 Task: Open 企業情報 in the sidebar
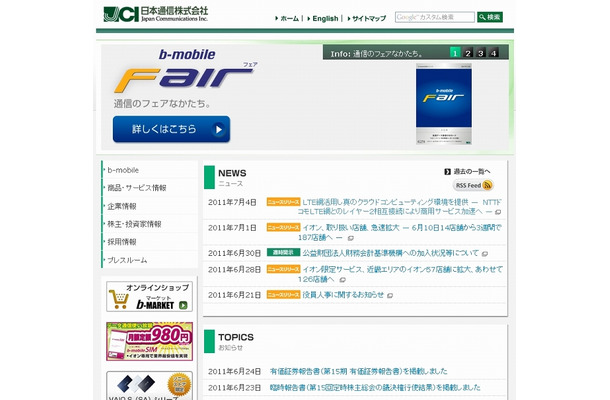point(122,206)
